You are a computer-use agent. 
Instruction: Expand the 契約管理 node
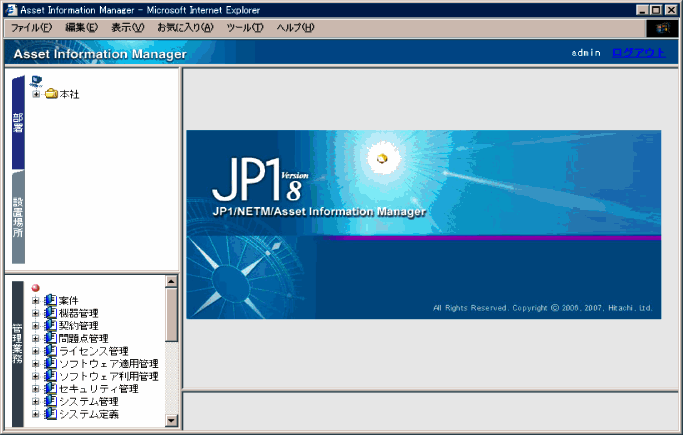[x=36, y=326]
